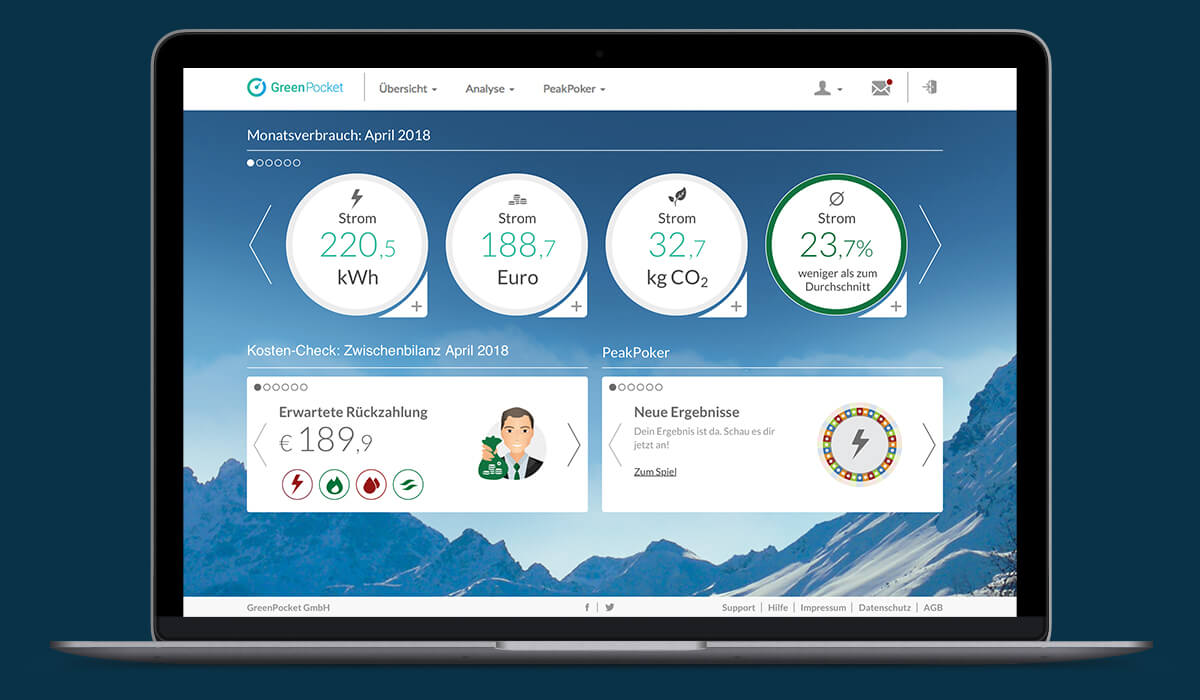Open the PeakPoker navigation menu
The width and height of the screenshot is (1200, 700).
tap(573, 89)
